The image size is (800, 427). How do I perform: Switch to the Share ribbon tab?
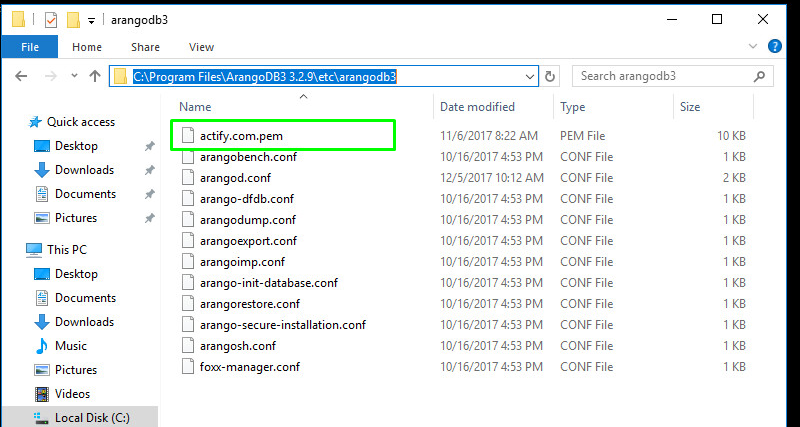pyautogui.click(x=145, y=47)
